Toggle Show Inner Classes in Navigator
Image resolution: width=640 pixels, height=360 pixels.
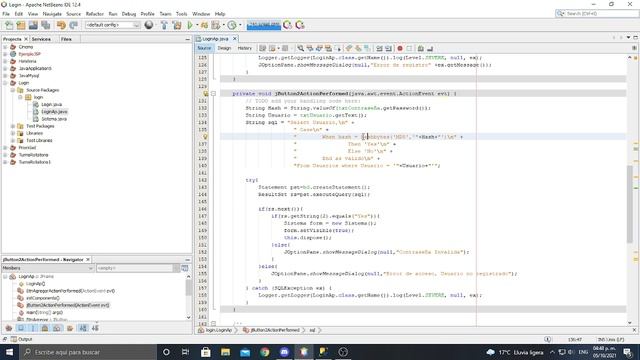tap(57, 328)
